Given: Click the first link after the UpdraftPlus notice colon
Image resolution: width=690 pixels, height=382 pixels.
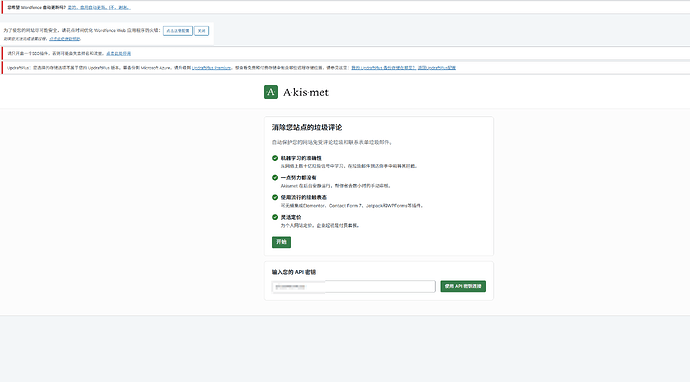Looking at the screenshot, I should click(383, 68).
